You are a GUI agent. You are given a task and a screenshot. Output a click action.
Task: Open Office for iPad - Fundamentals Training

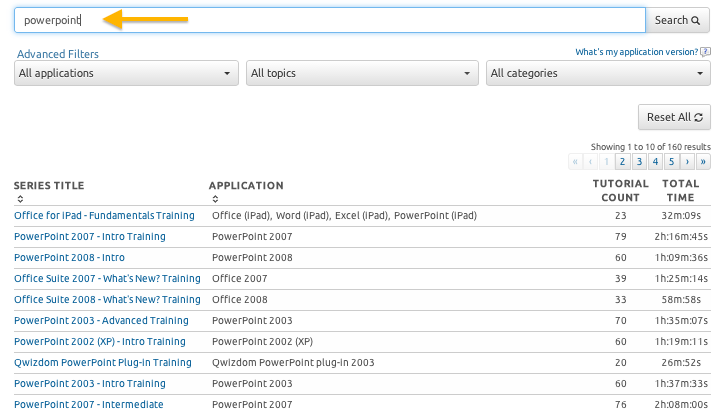104,216
